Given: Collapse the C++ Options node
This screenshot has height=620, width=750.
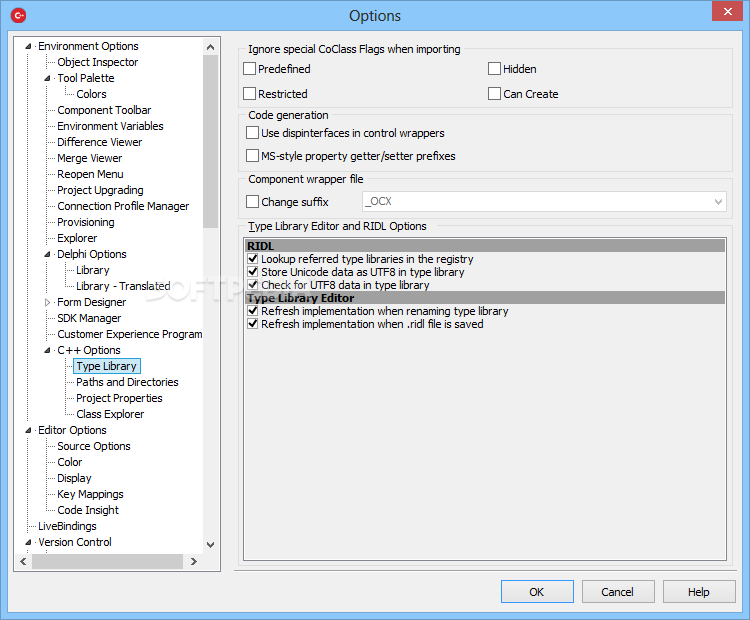Looking at the screenshot, I should click(x=47, y=351).
